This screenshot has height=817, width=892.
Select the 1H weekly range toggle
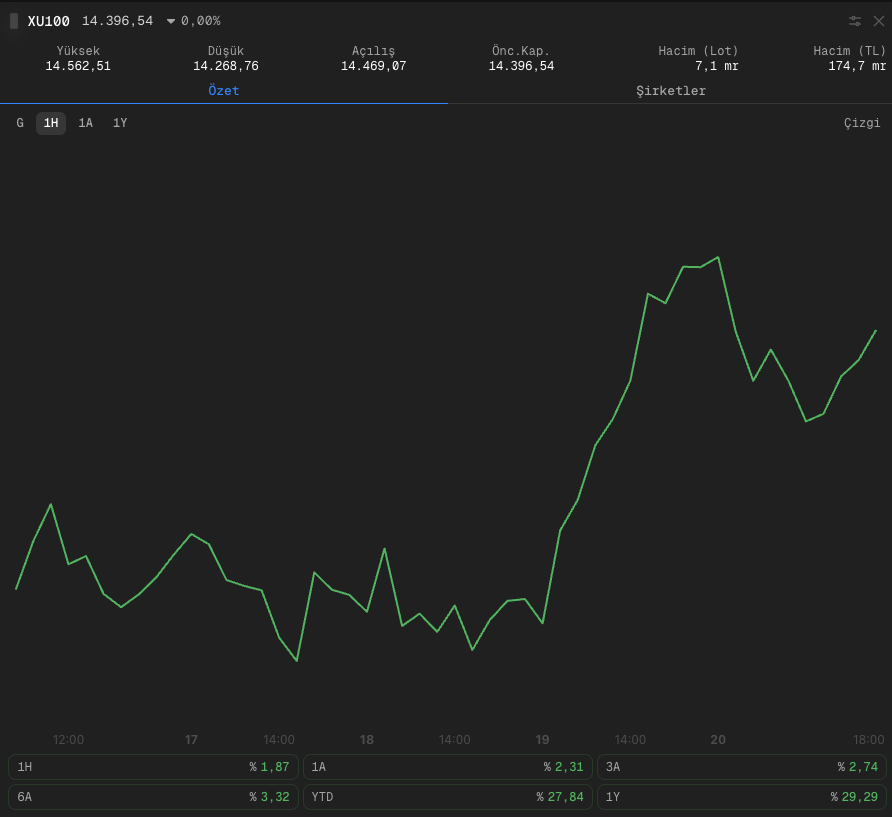tap(51, 123)
